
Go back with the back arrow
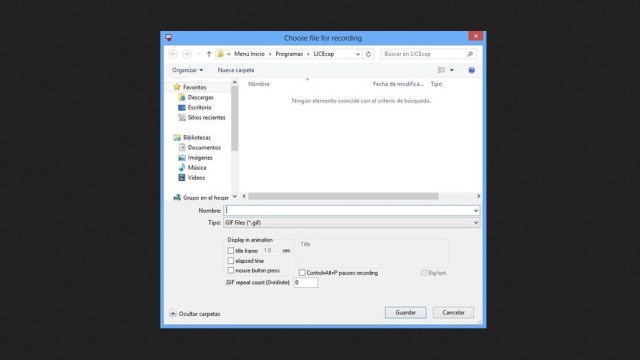(x=173, y=54)
